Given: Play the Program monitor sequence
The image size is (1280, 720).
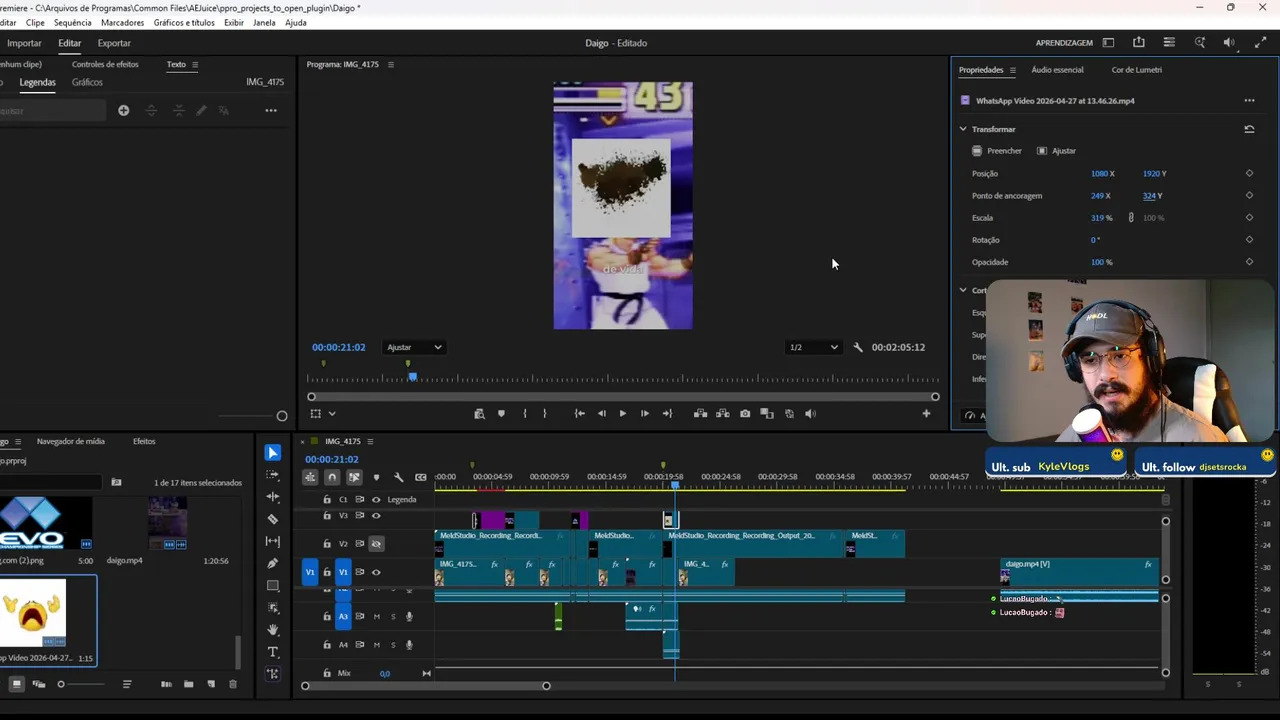Looking at the screenshot, I should pyautogui.click(x=622, y=413).
